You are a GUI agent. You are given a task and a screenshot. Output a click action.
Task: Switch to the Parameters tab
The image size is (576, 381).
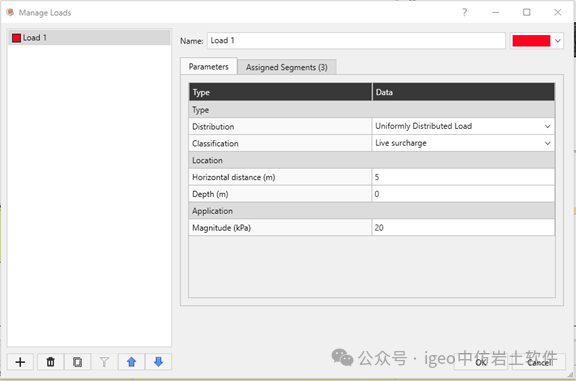point(209,67)
